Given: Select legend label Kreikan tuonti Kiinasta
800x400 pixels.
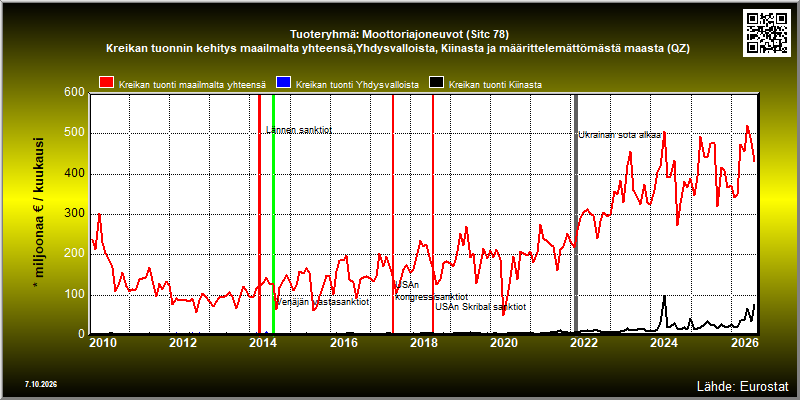Looking at the screenshot, I should 495,85.
